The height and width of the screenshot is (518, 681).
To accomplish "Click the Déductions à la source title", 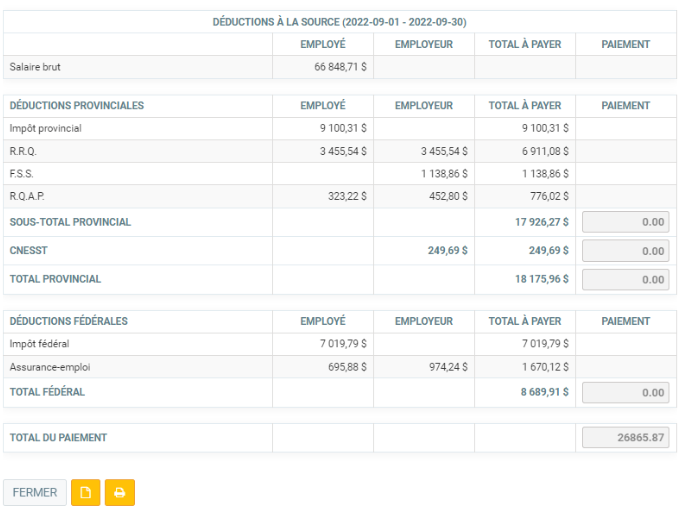I will (x=340, y=22).
